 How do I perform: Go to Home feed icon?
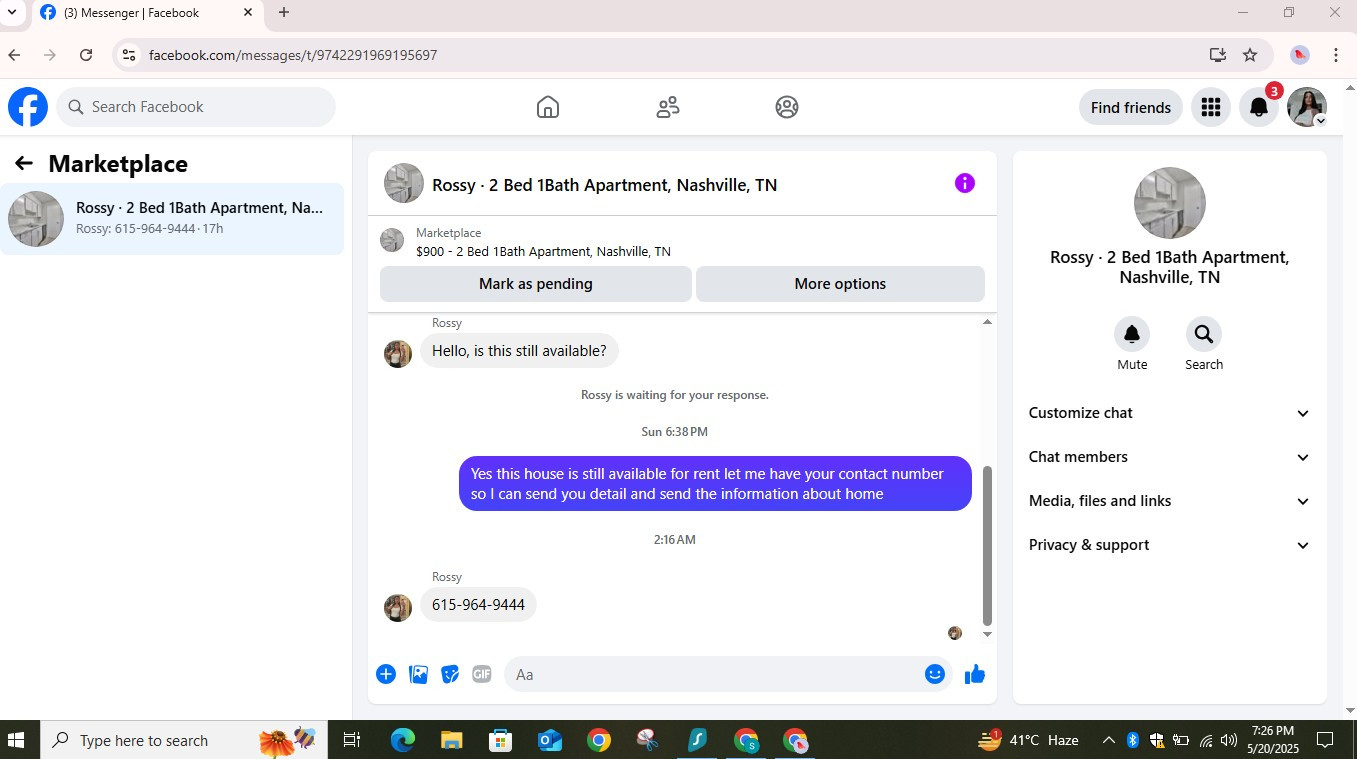tap(548, 107)
